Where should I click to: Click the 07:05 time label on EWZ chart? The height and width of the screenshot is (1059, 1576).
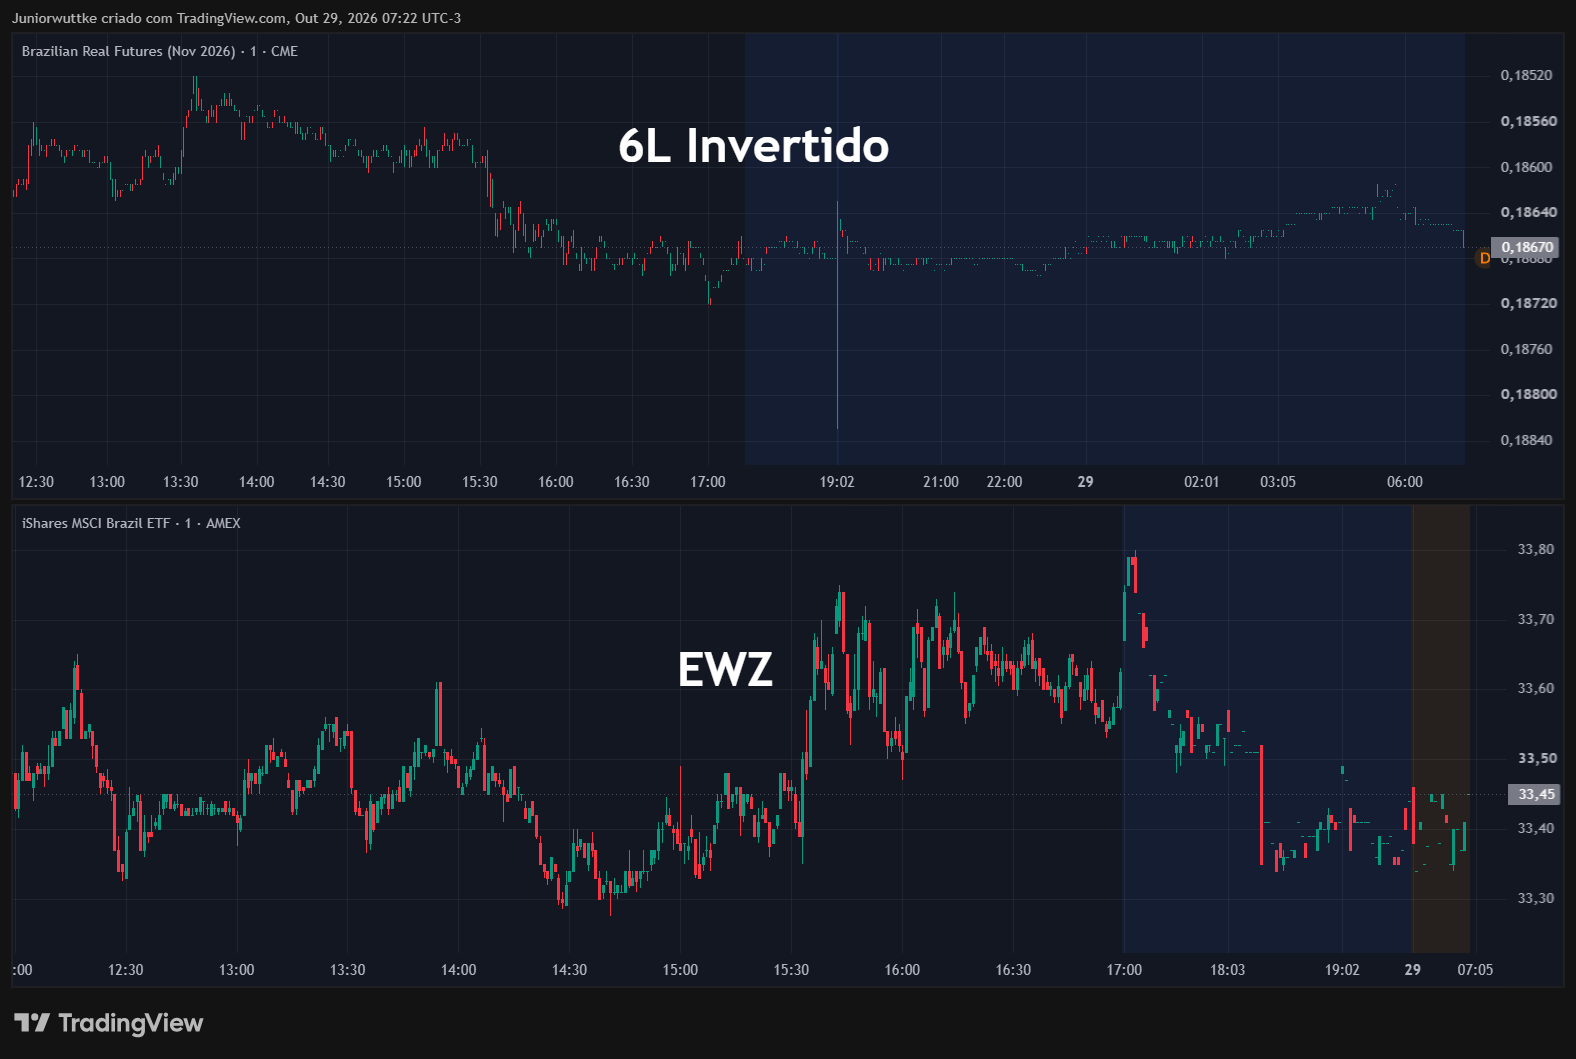click(1475, 970)
